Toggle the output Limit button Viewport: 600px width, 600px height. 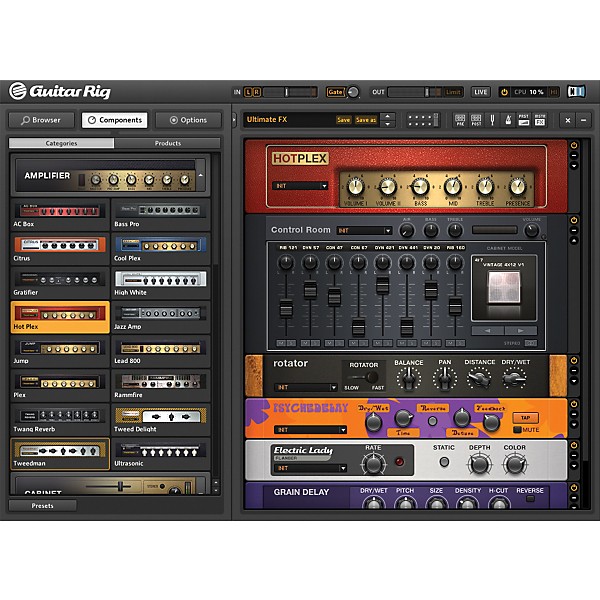point(452,92)
